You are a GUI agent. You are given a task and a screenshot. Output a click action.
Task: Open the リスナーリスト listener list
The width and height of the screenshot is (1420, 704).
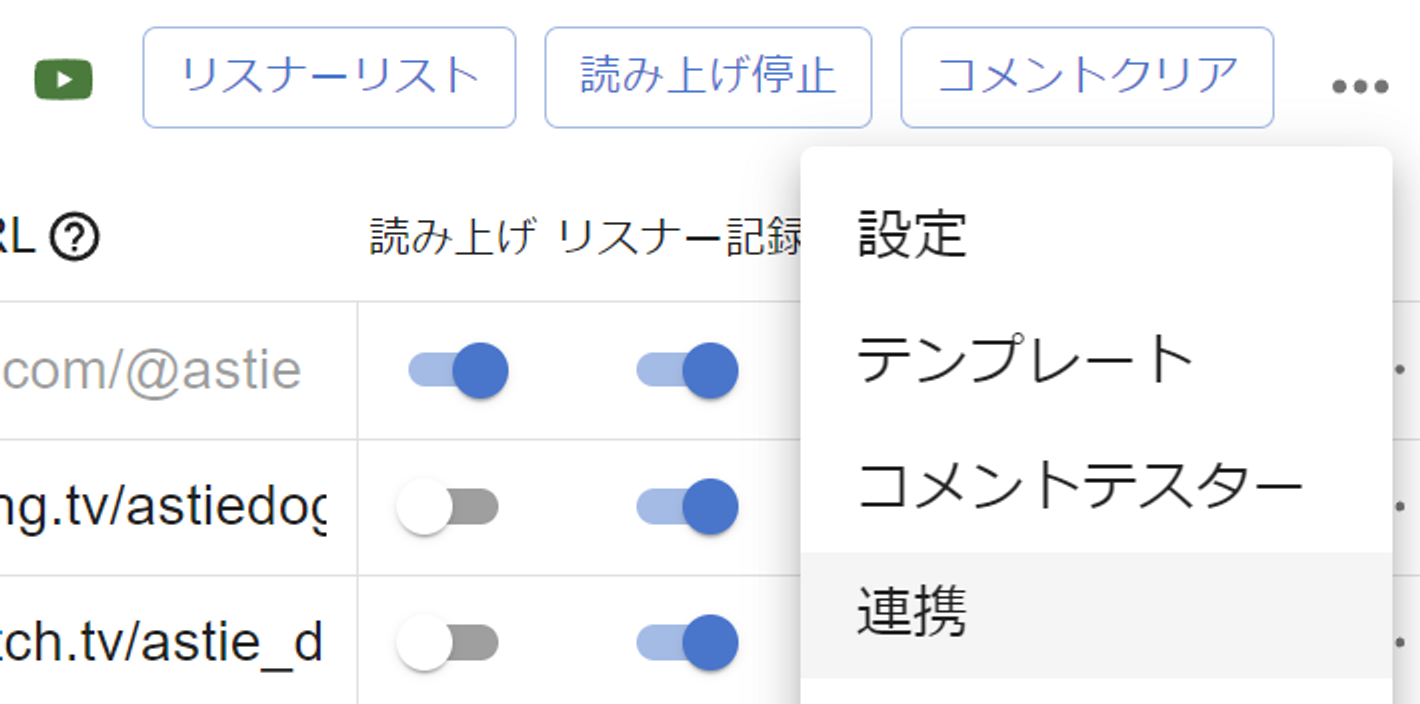pyautogui.click(x=329, y=78)
